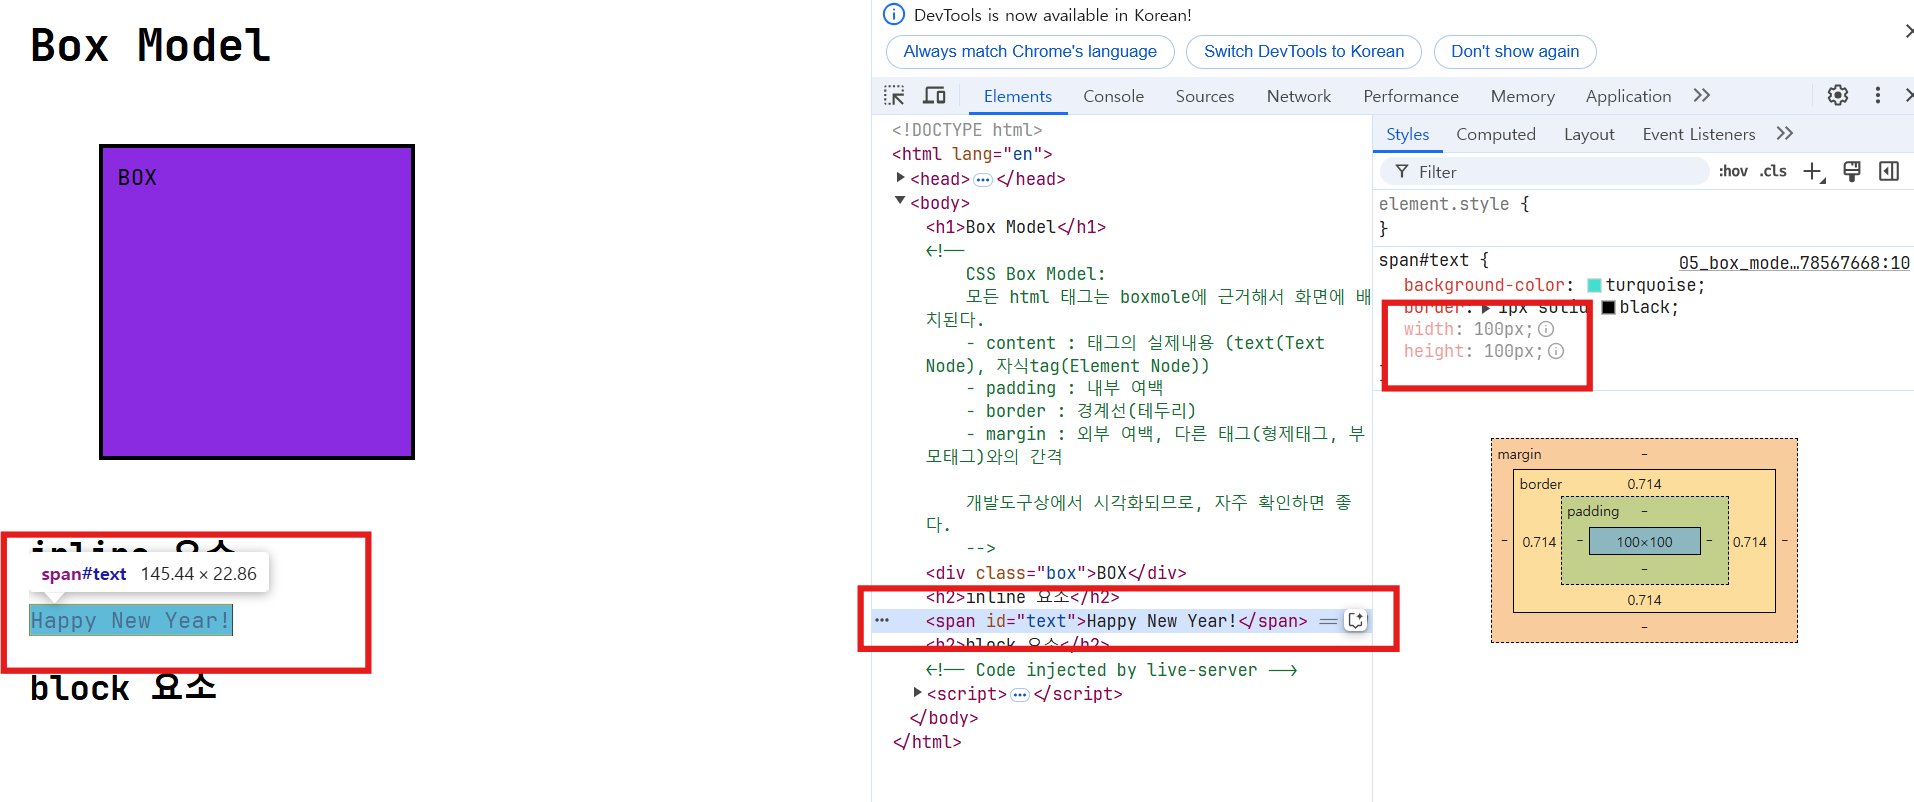The width and height of the screenshot is (1914, 802).
Task: Select the h1 Box Model DOM node
Action: [x=1015, y=227]
